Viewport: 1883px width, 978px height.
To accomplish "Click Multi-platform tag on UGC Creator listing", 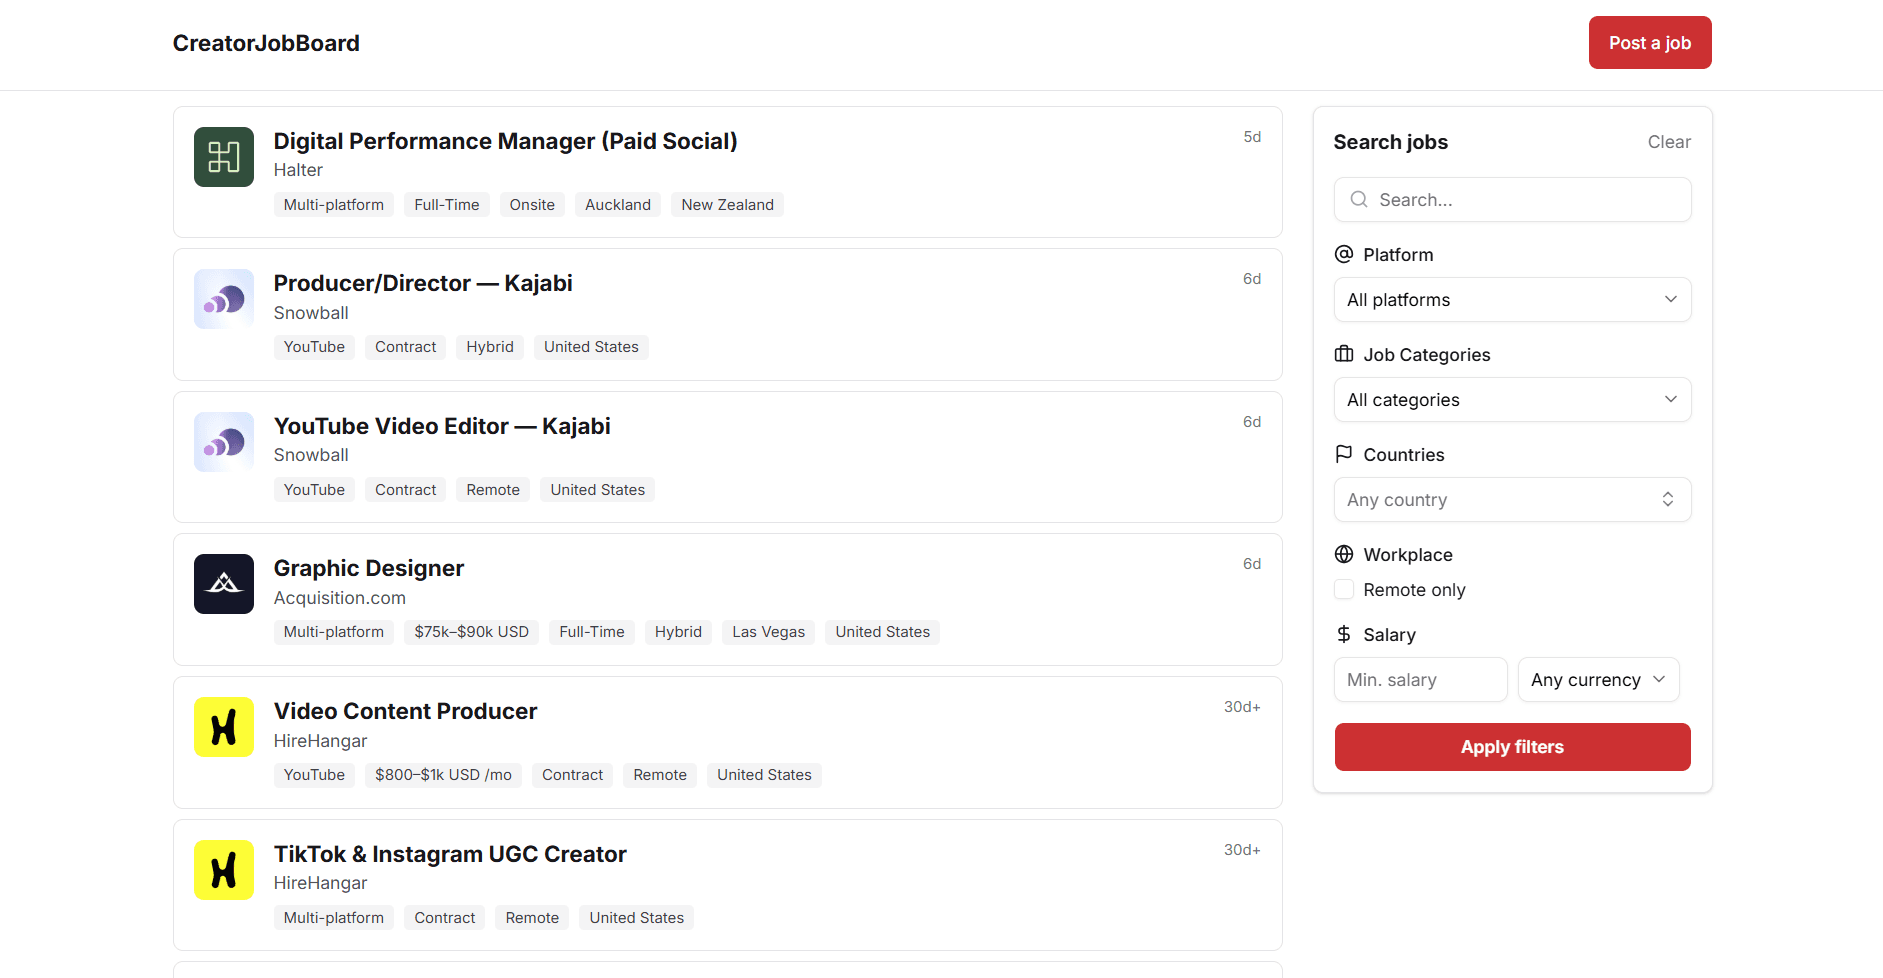I will 334,918.
